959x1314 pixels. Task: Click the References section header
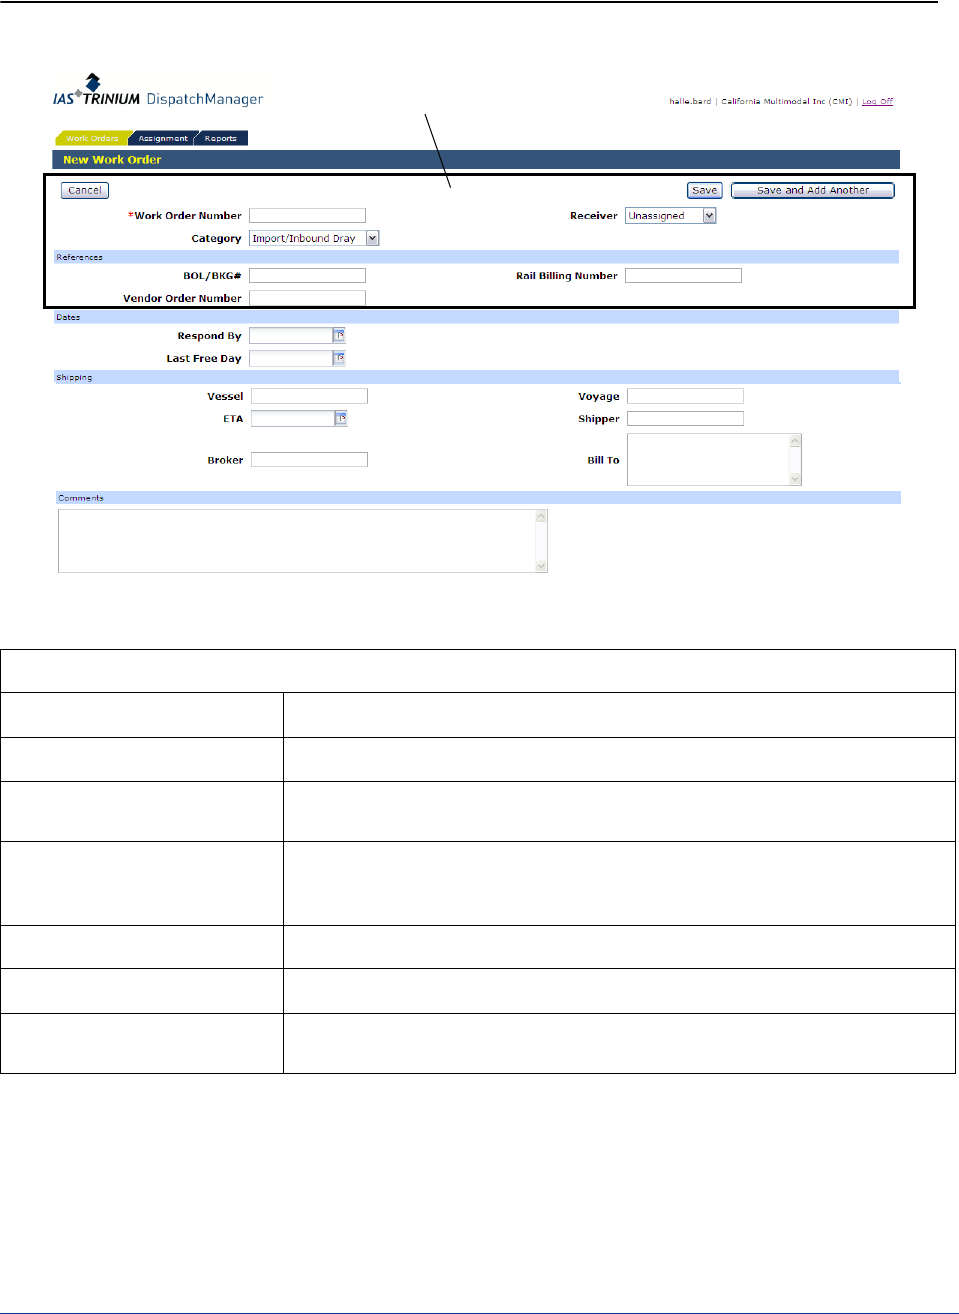(476, 257)
